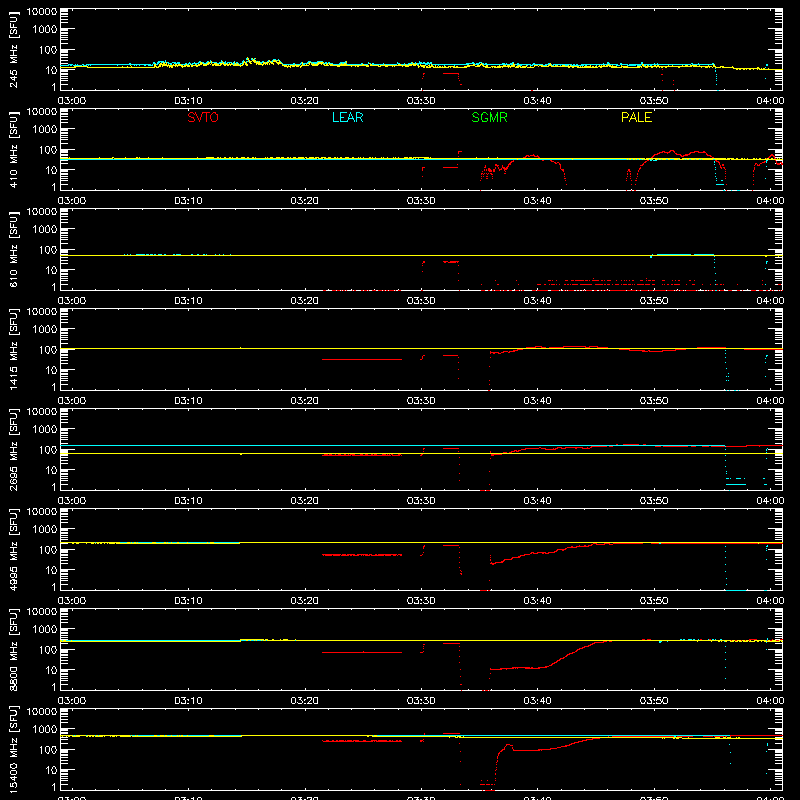Click 03:20 time label below 2695 MHz plot

[x=305, y=501]
